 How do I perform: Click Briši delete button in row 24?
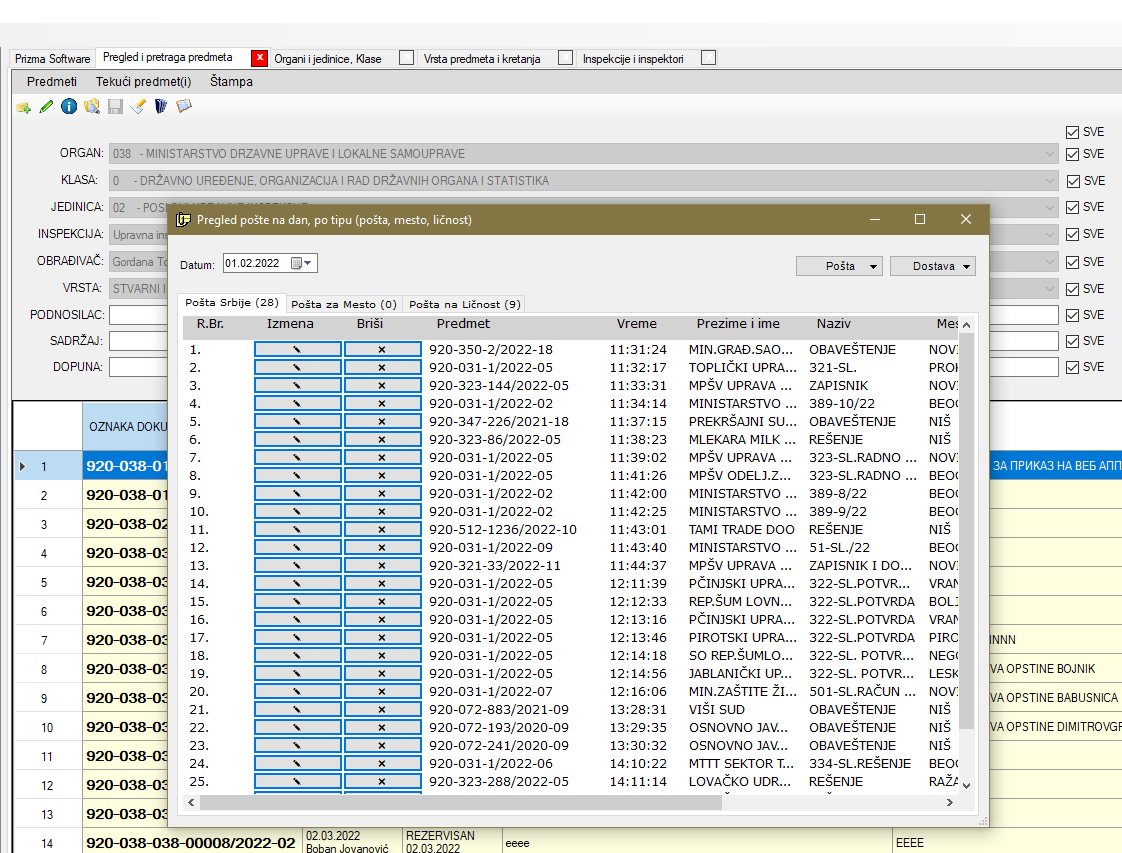tap(382, 764)
